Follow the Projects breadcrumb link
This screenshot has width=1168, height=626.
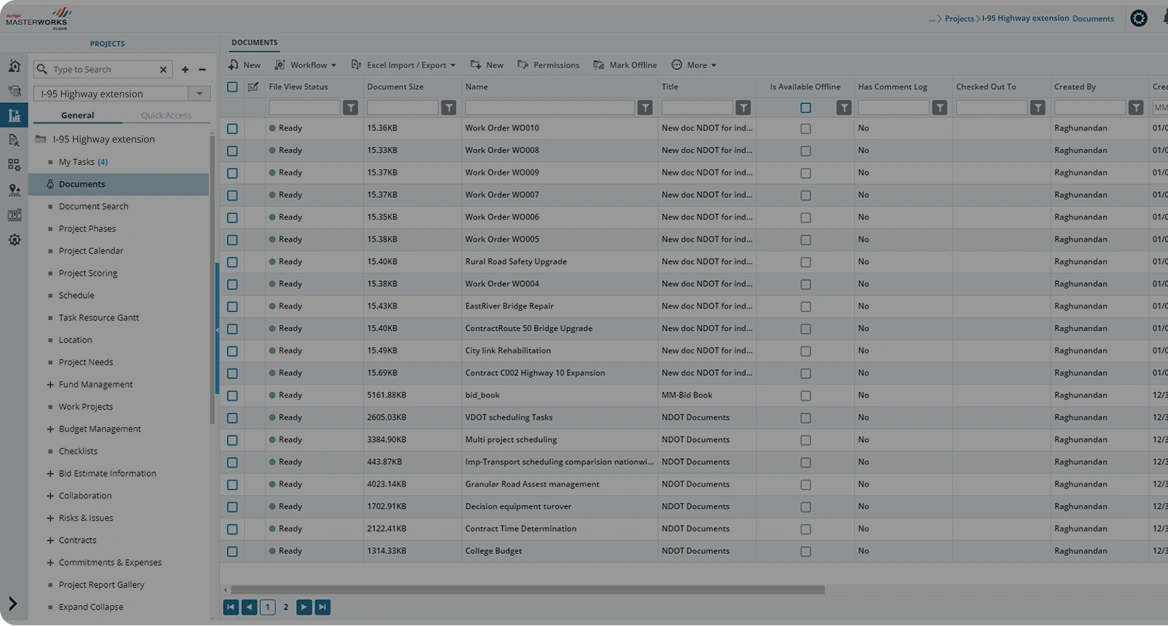point(959,19)
